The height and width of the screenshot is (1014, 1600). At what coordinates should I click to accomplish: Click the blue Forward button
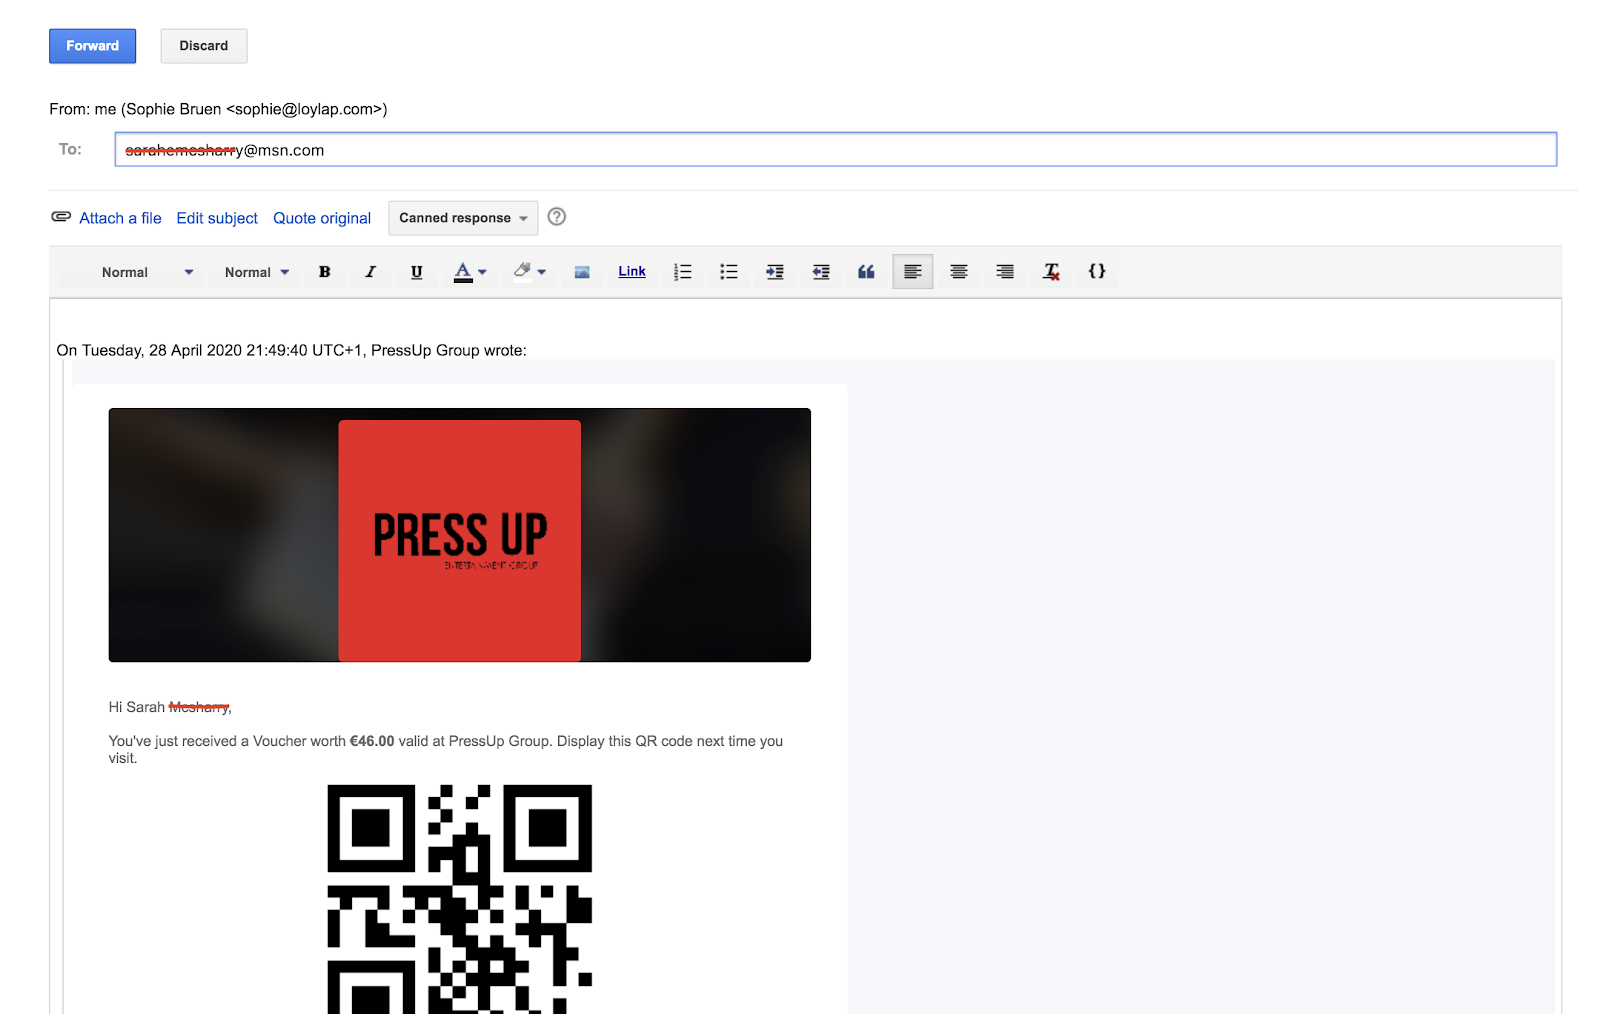(92, 46)
